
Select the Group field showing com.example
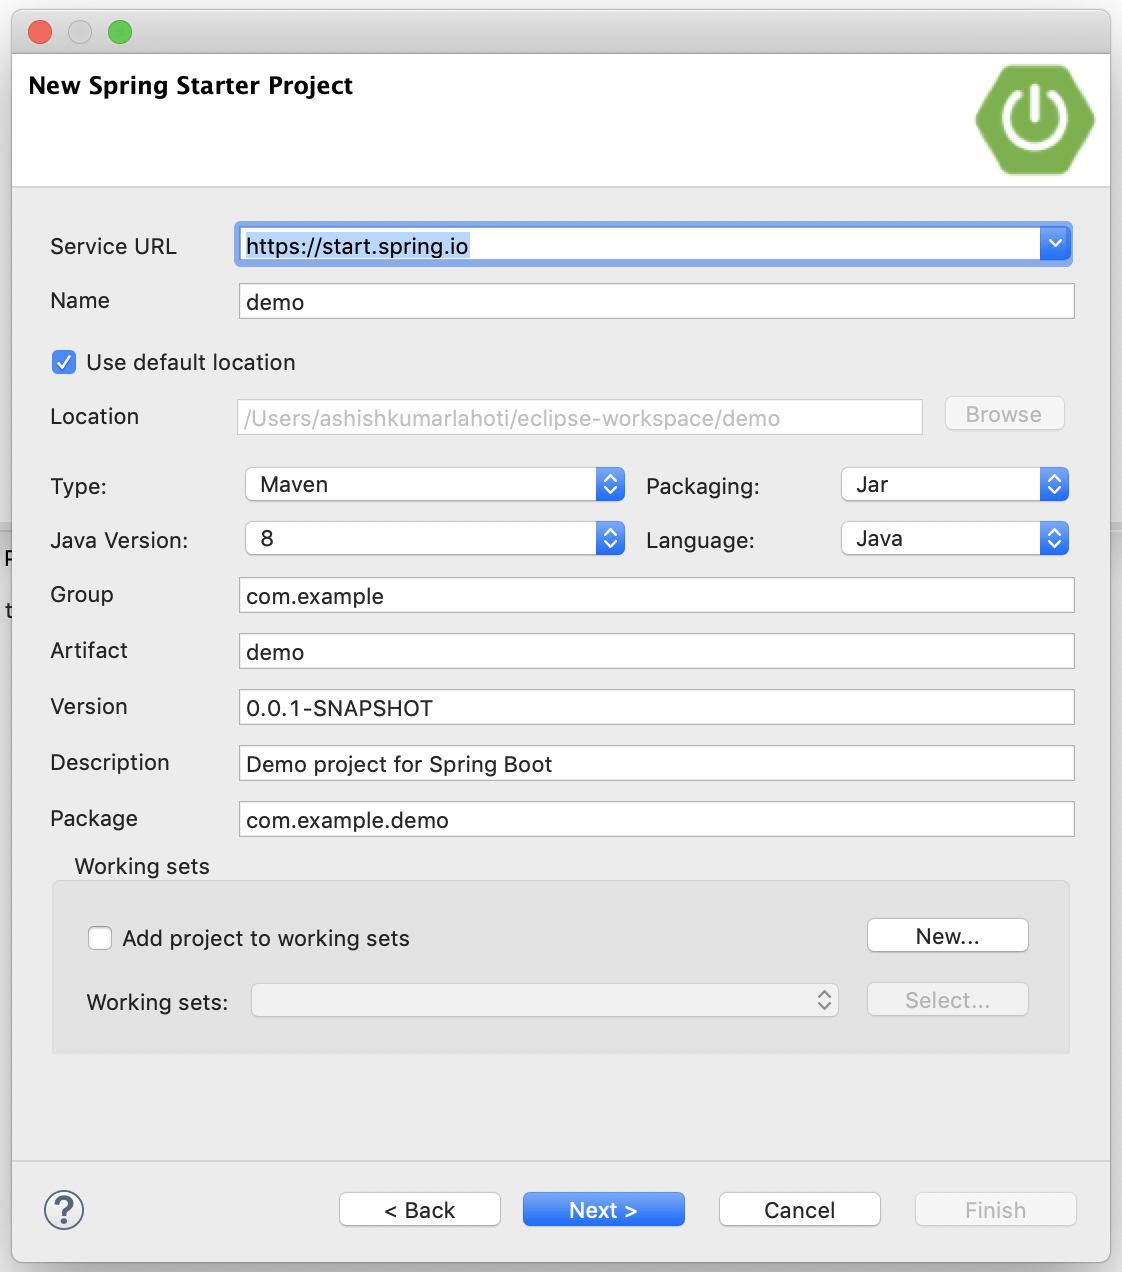tap(656, 595)
